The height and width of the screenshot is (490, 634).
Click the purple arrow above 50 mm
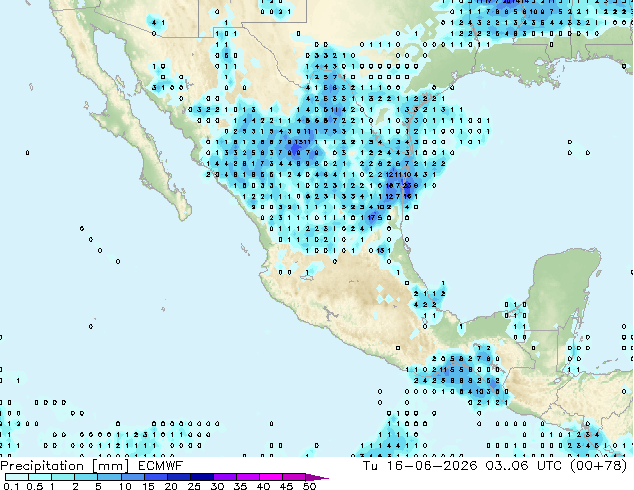317,478
